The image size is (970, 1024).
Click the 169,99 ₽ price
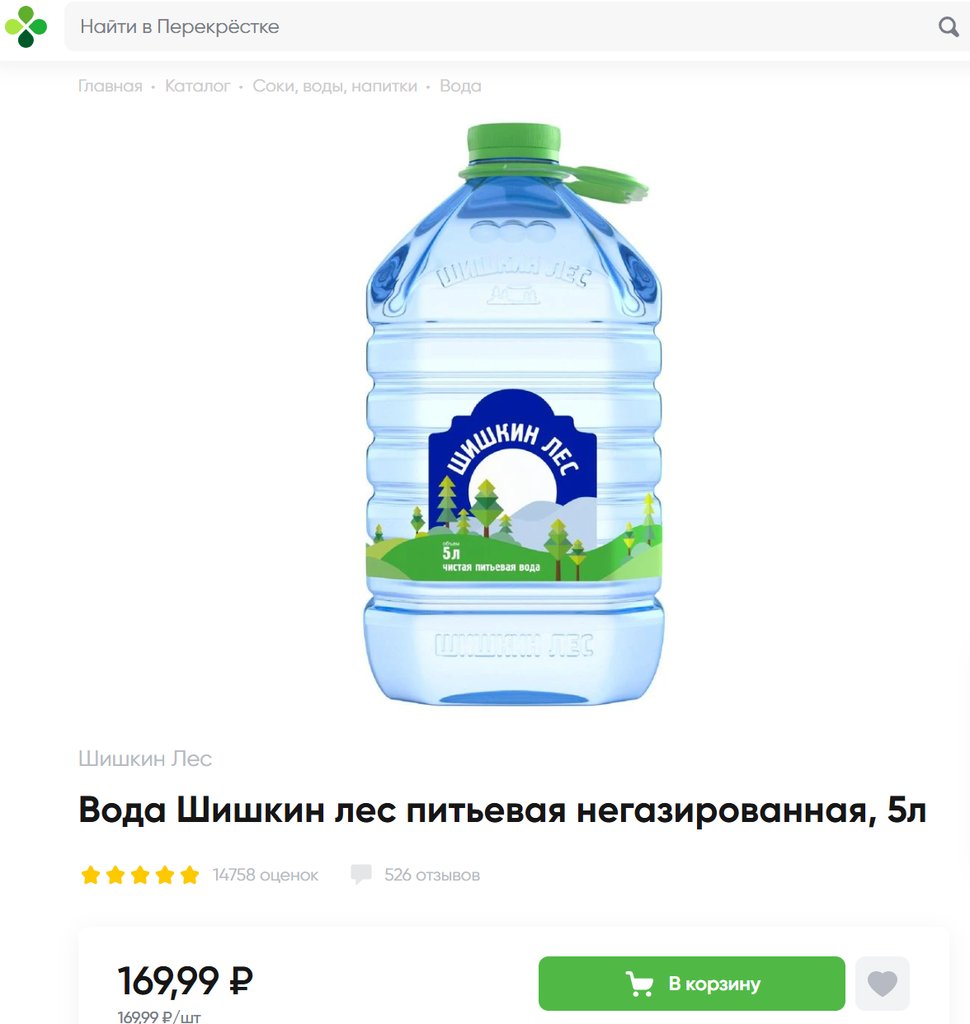point(185,980)
